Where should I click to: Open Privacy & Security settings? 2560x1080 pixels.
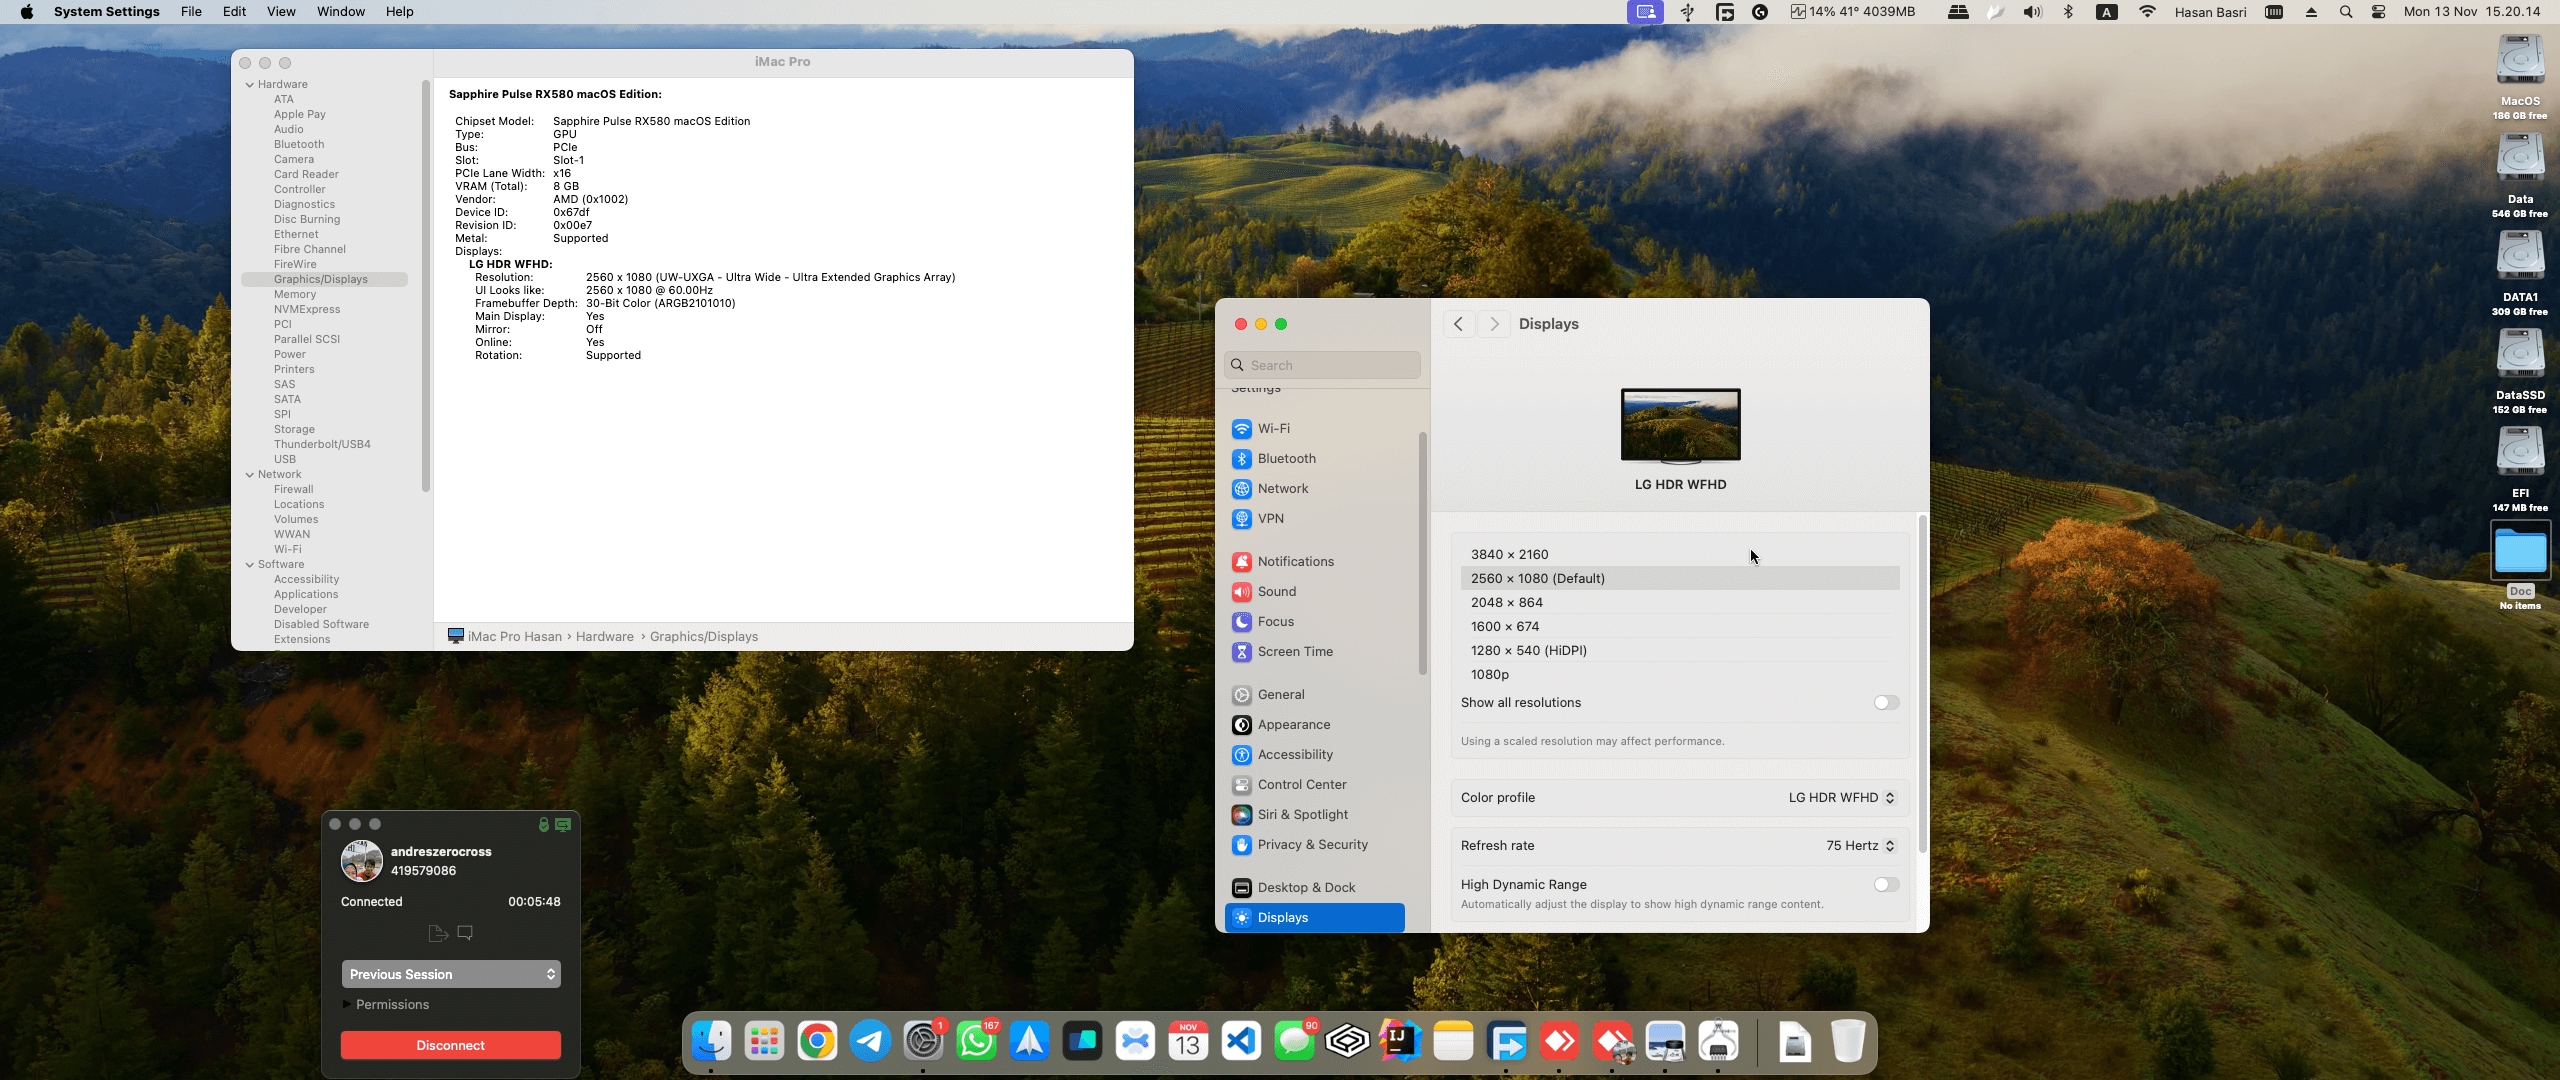coord(1314,844)
